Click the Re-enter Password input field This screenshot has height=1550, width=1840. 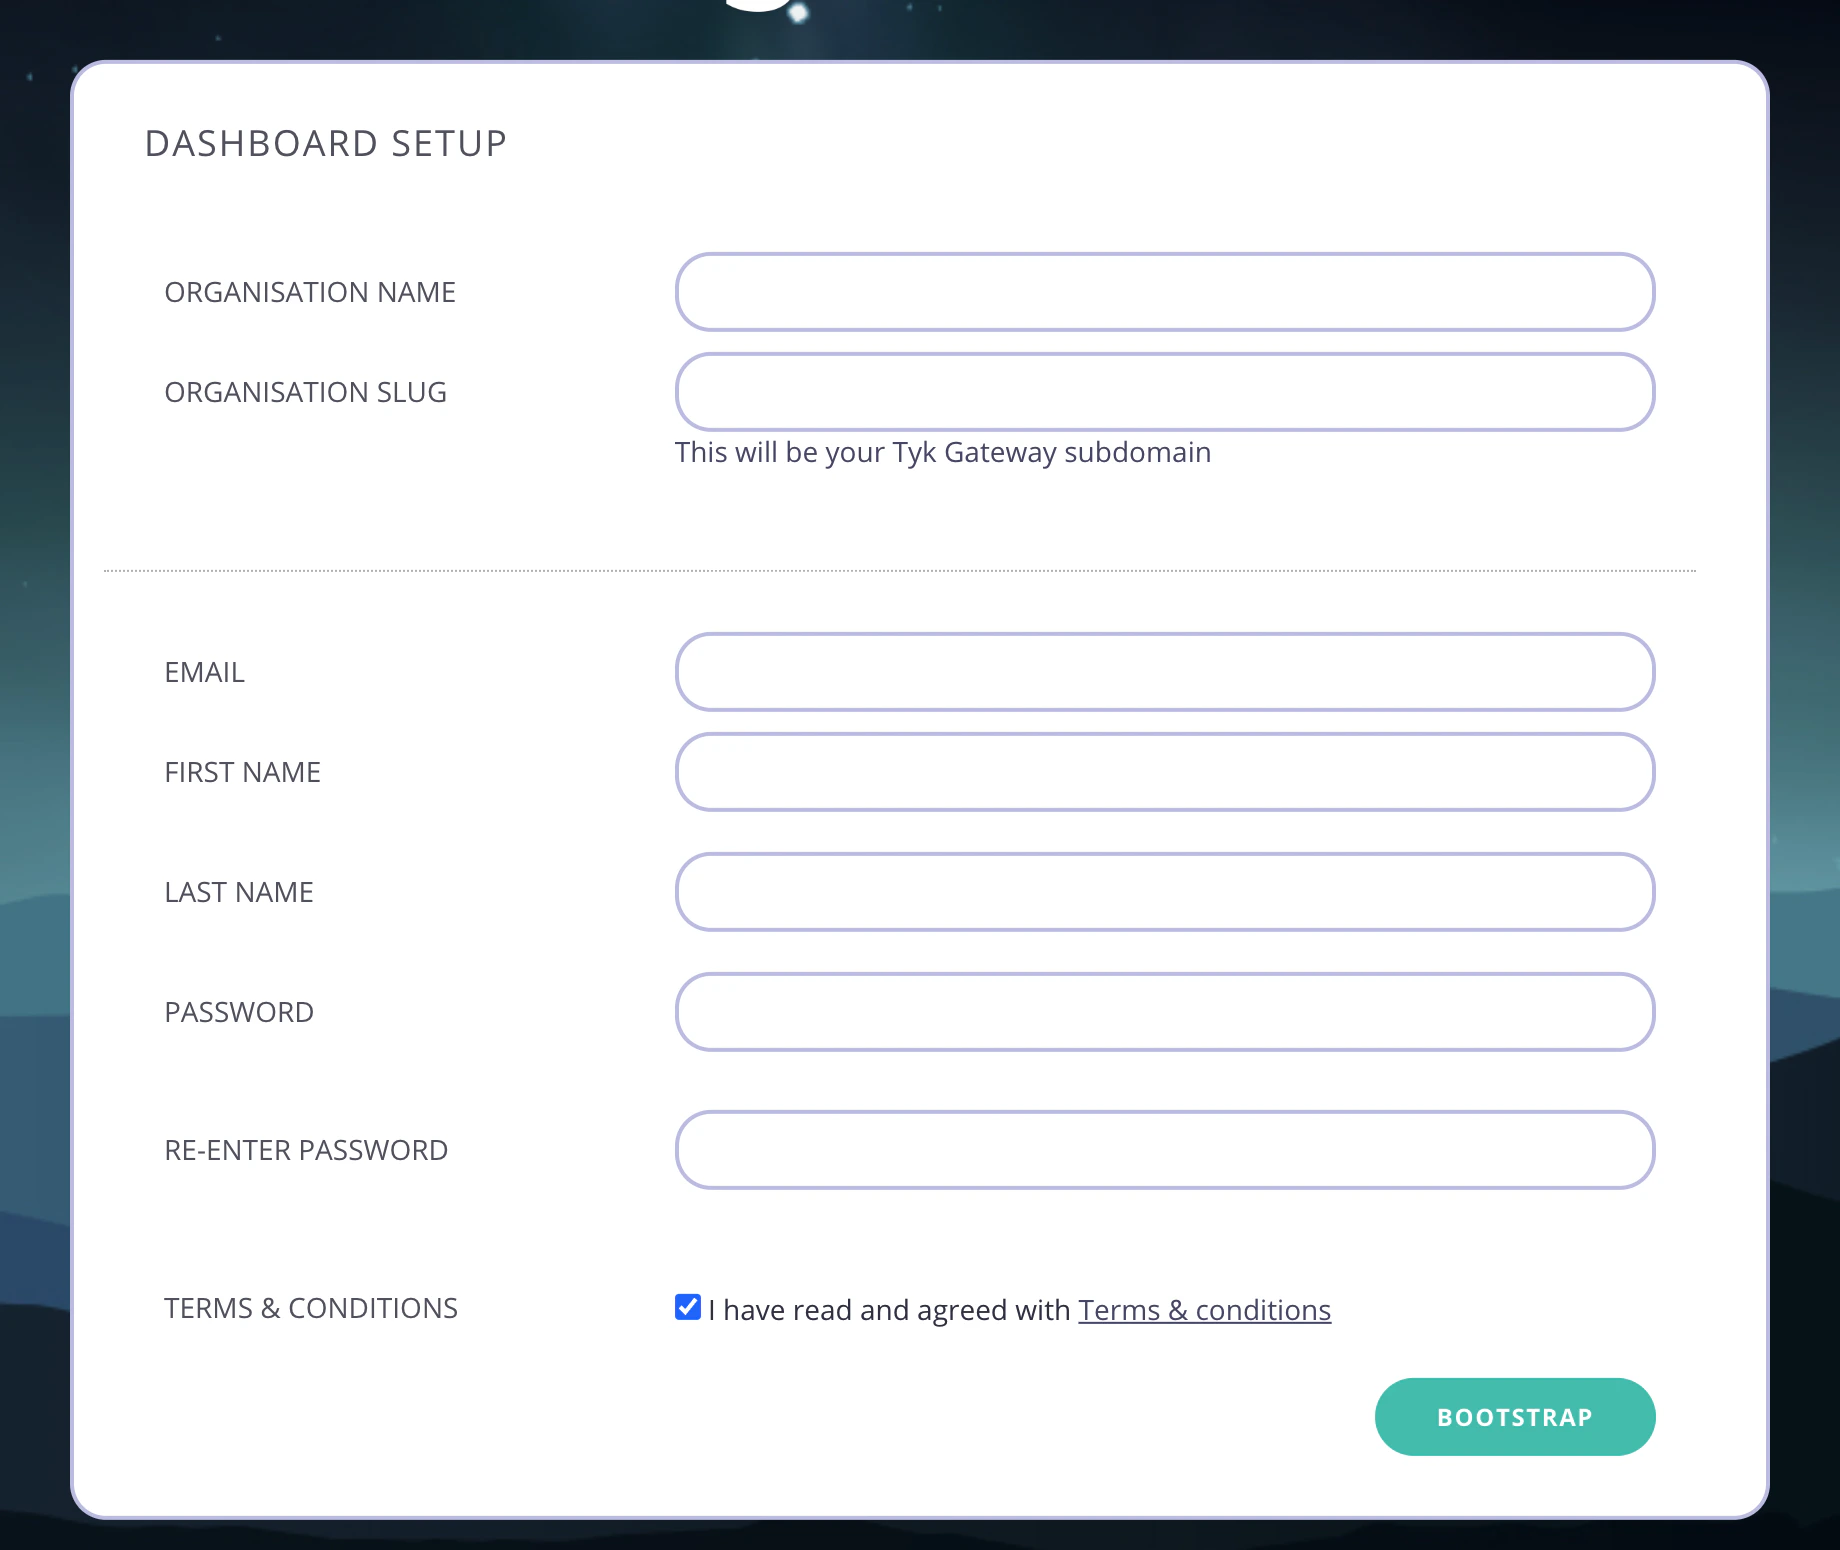pyautogui.click(x=1163, y=1150)
